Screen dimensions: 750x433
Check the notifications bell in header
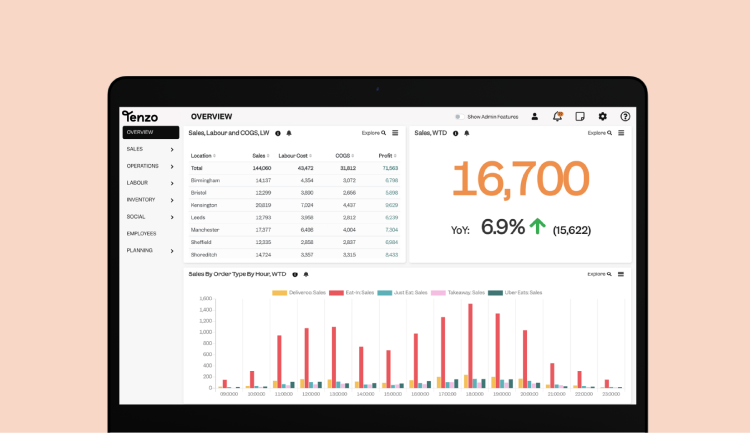[557, 117]
